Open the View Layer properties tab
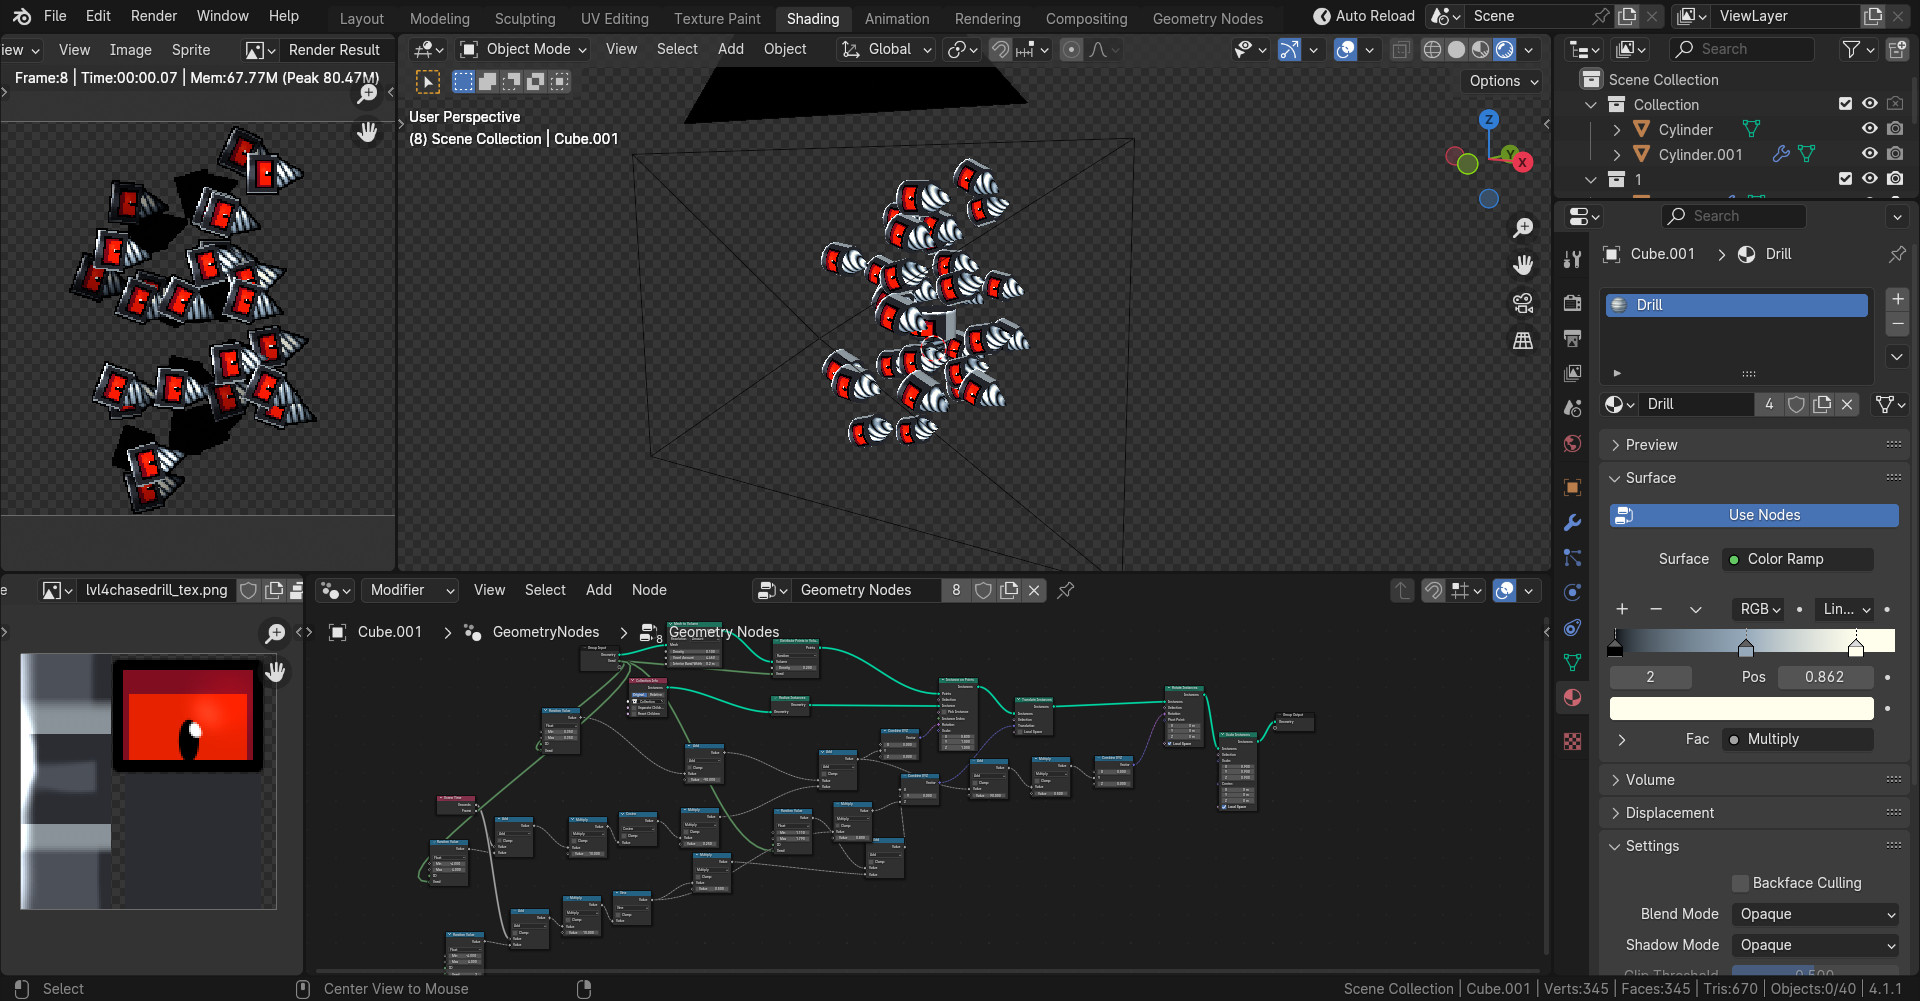 (x=1572, y=373)
